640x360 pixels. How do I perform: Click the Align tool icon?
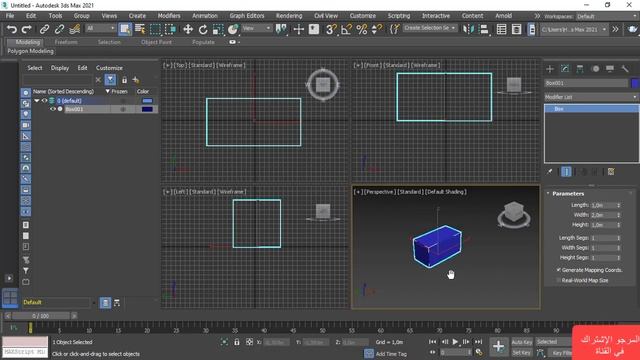(484, 29)
